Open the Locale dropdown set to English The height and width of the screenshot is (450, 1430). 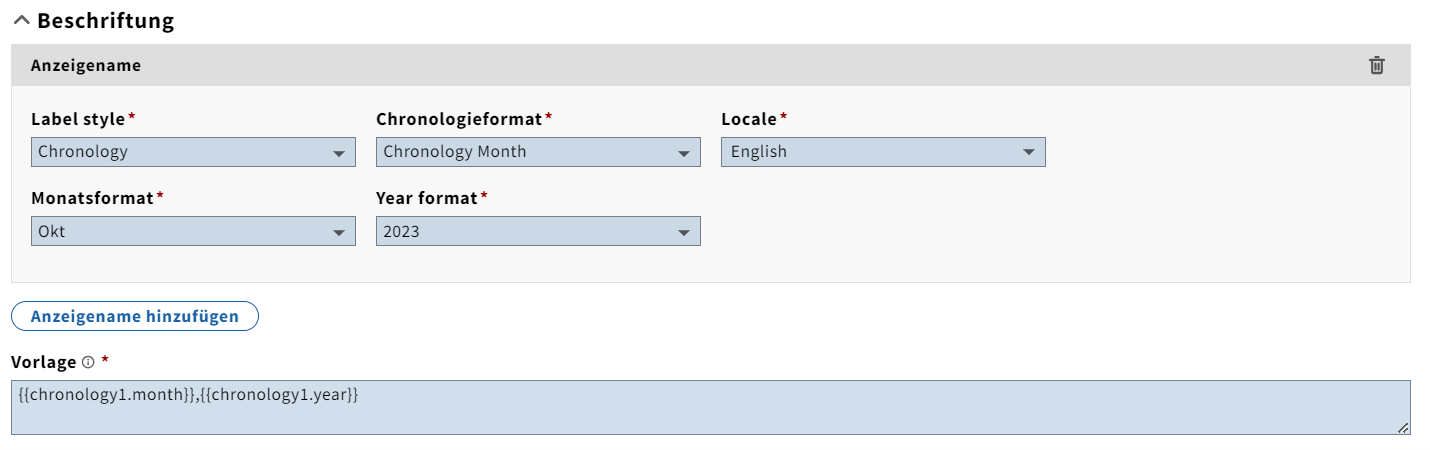[x=883, y=152]
